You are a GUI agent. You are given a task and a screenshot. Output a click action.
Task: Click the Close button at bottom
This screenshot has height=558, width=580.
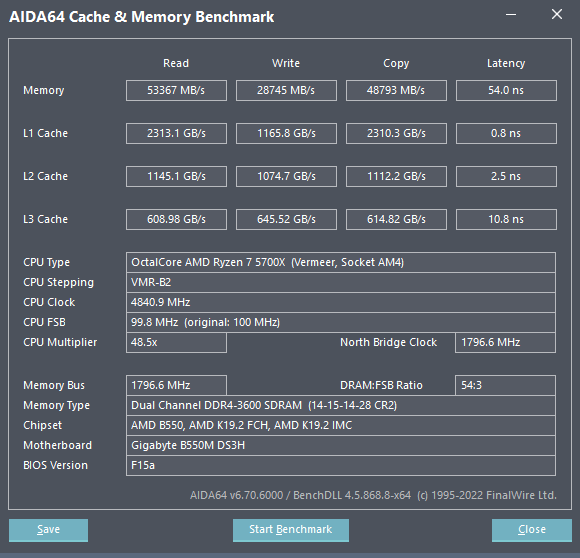532,530
